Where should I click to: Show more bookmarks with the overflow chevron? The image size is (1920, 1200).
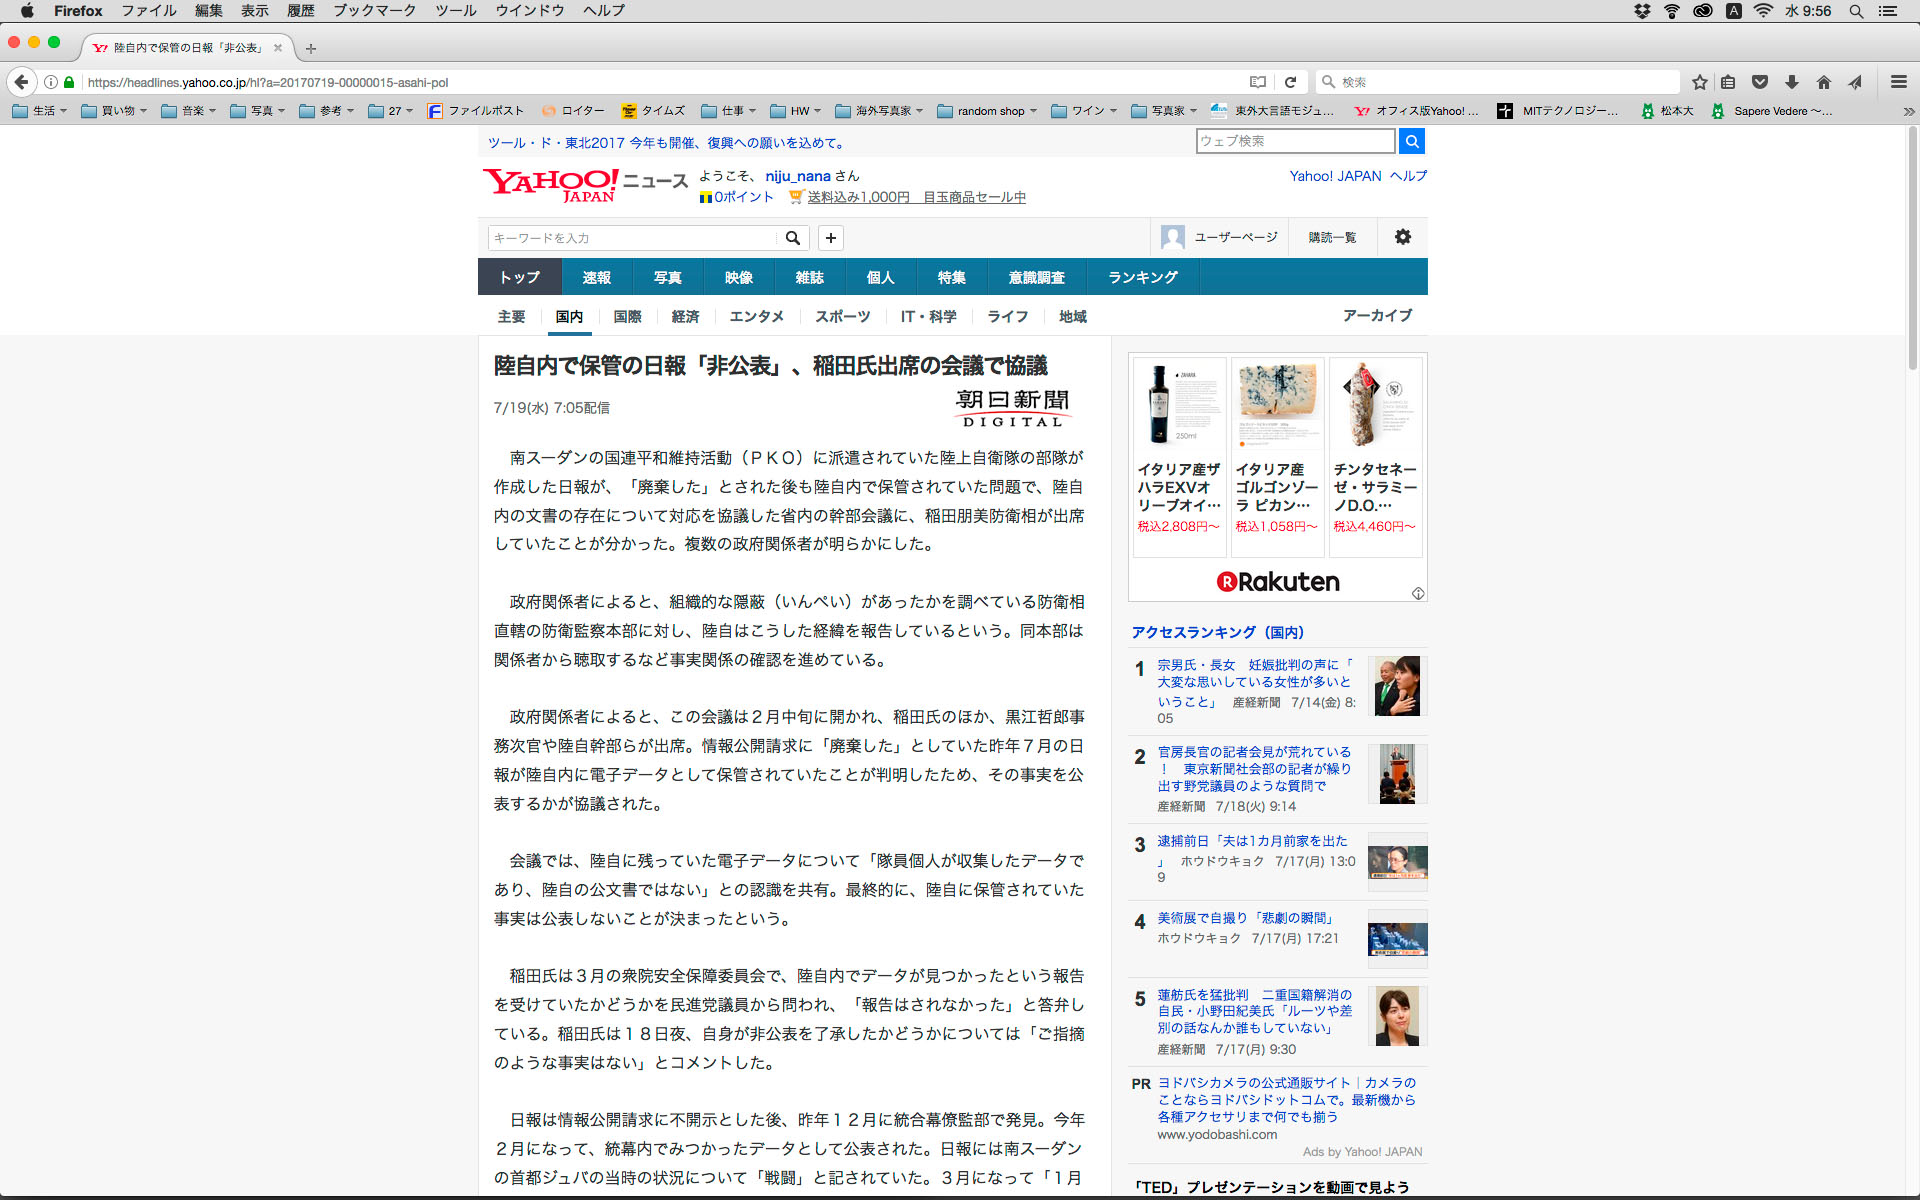[x=1907, y=111]
